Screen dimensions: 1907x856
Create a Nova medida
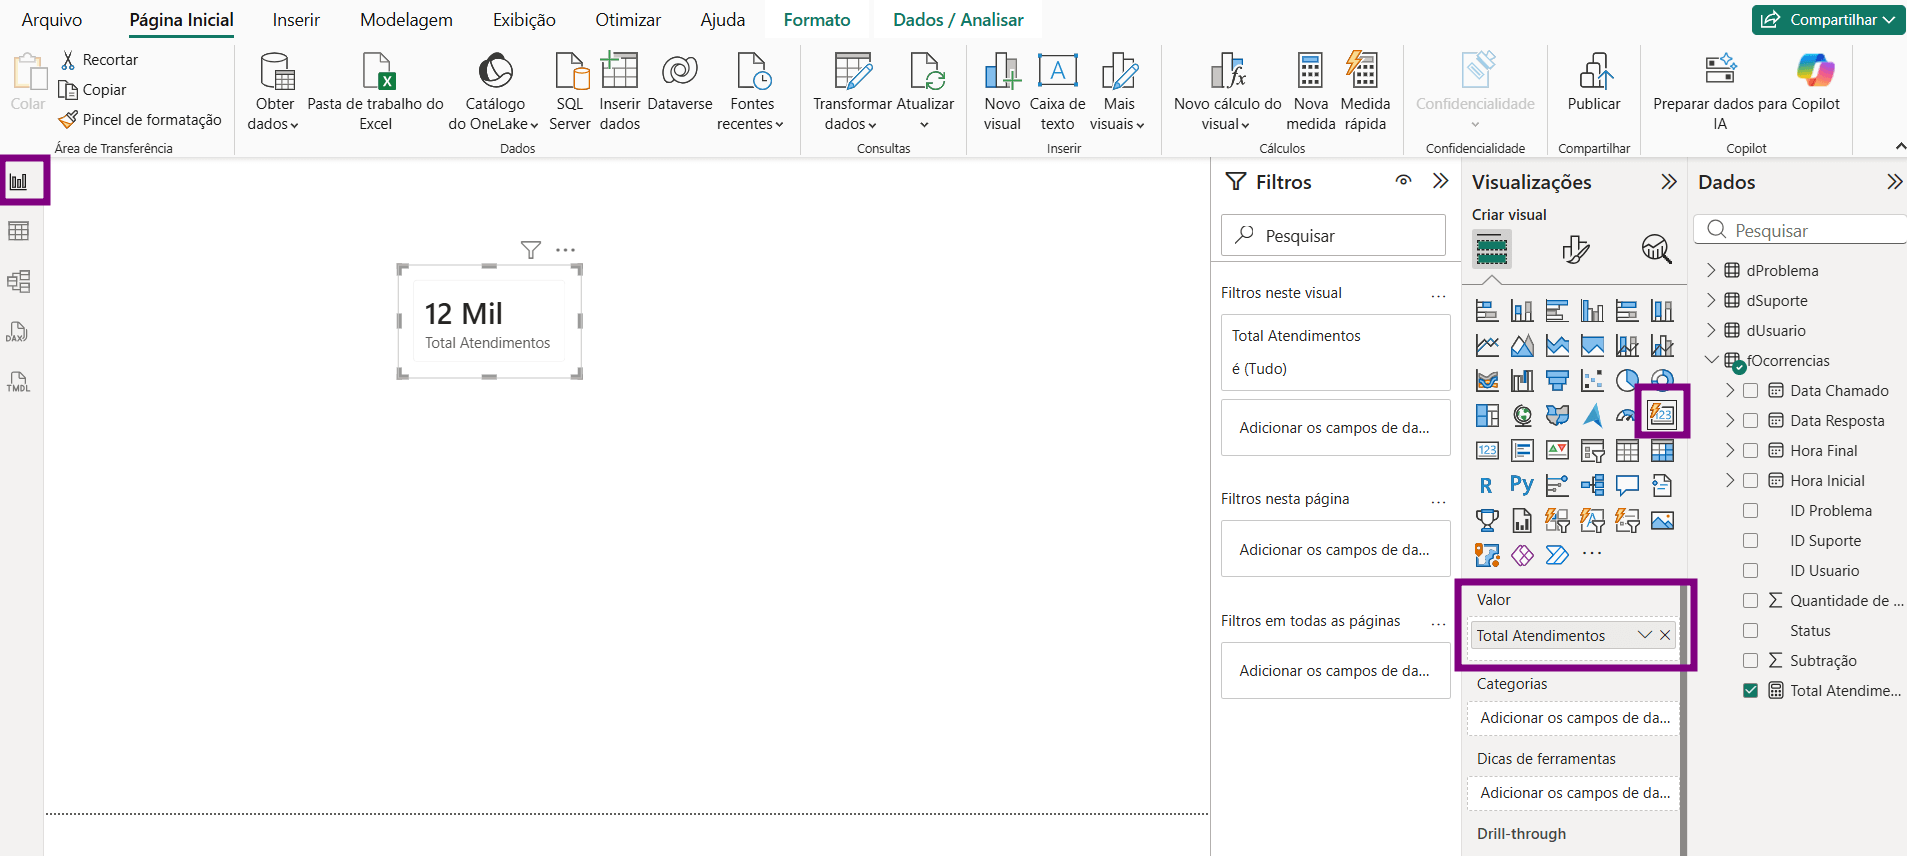pyautogui.click(x=1310, y=92)
